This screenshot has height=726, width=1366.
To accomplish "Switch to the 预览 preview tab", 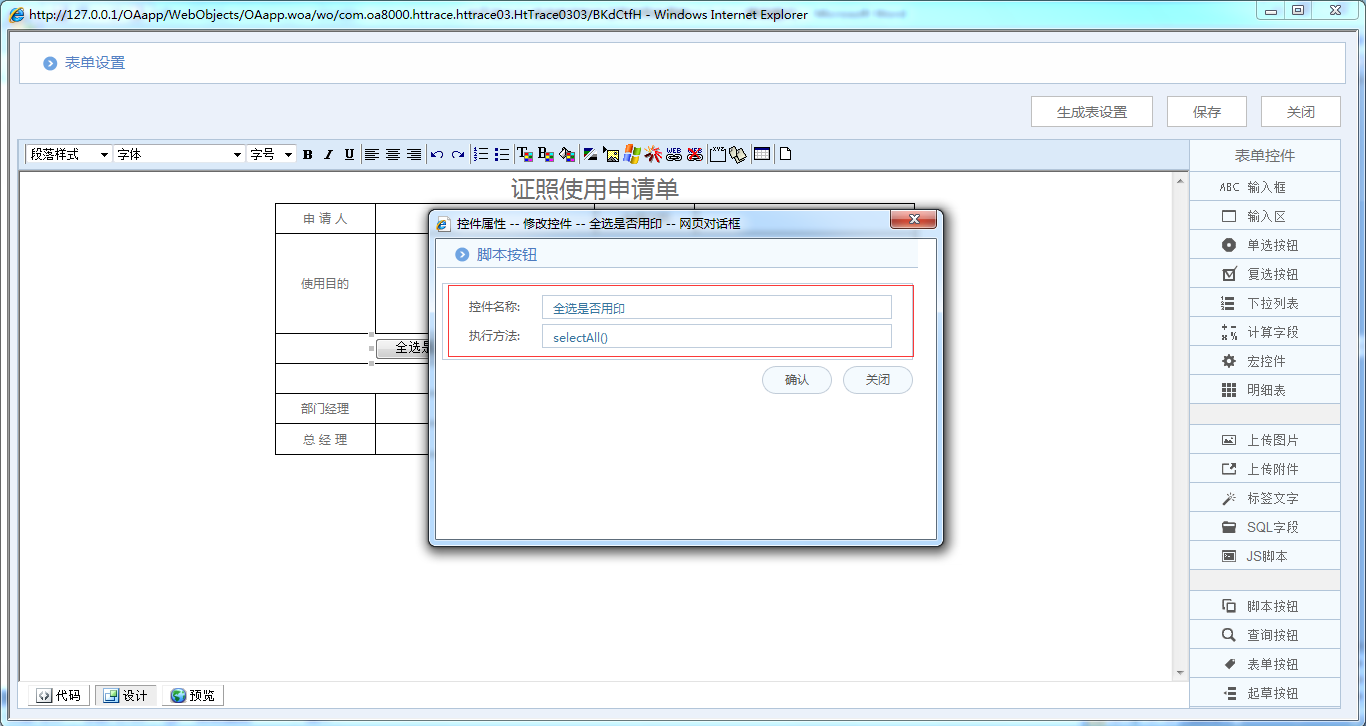I will 192,695.
